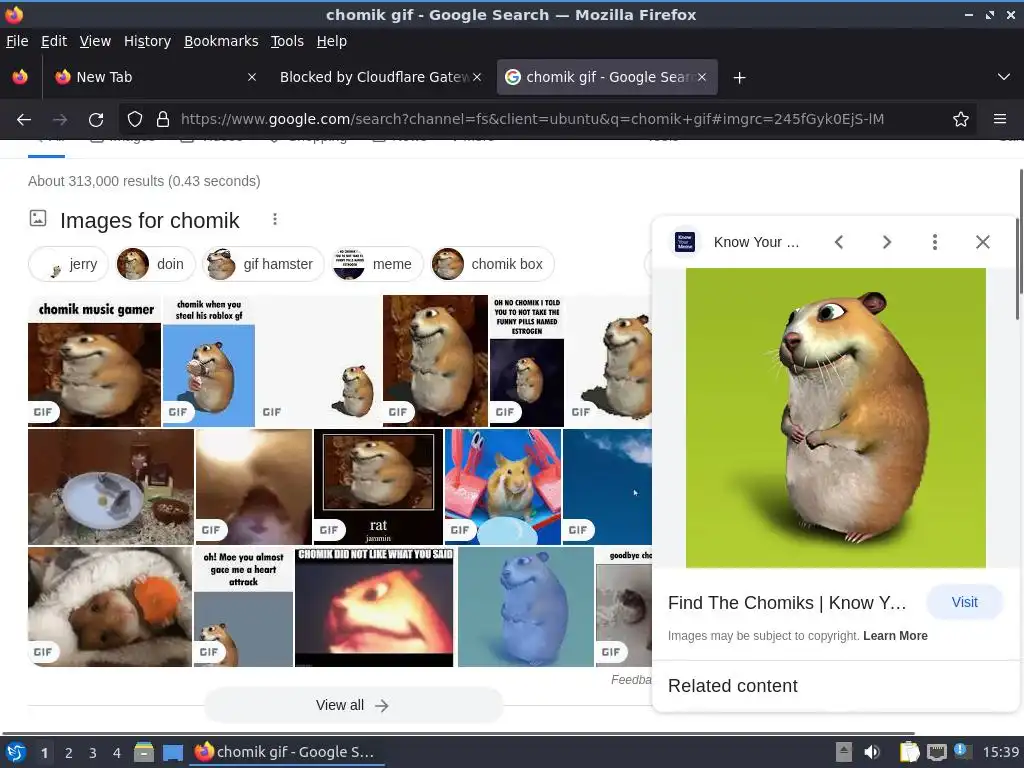This screenshot has height=768, width=1024.
Task: Open the rat jammin GIF thumbnail
Action: point(378,487)
